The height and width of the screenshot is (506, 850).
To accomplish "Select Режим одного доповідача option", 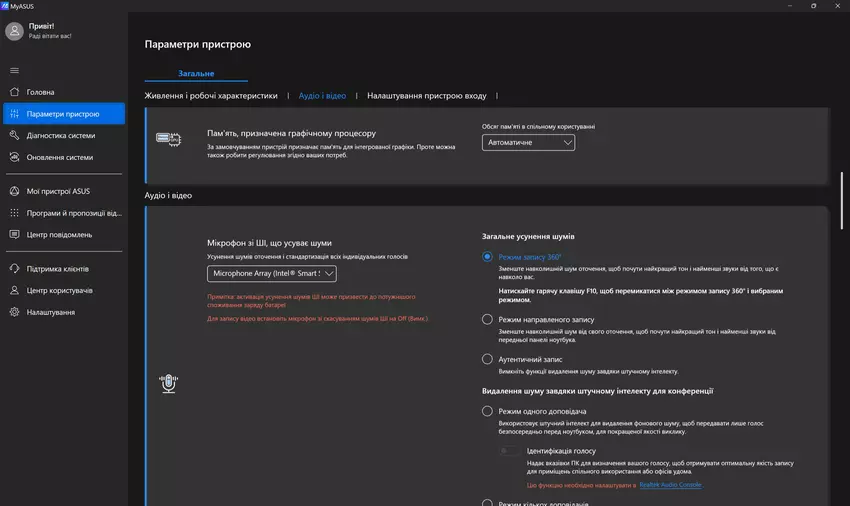I will (x=488, y=411).
